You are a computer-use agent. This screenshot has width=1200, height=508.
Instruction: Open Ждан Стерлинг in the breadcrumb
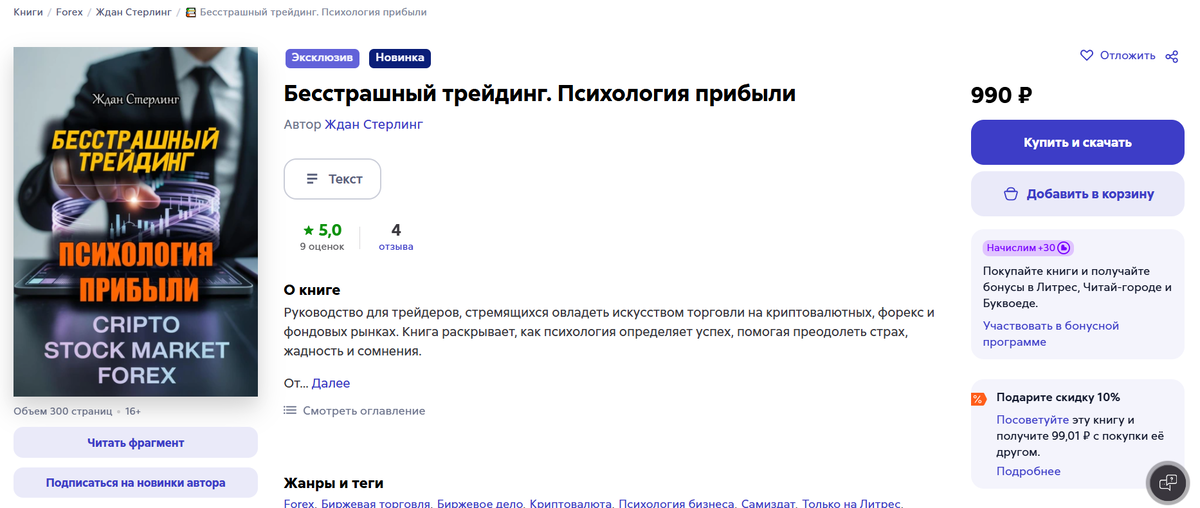135,12
